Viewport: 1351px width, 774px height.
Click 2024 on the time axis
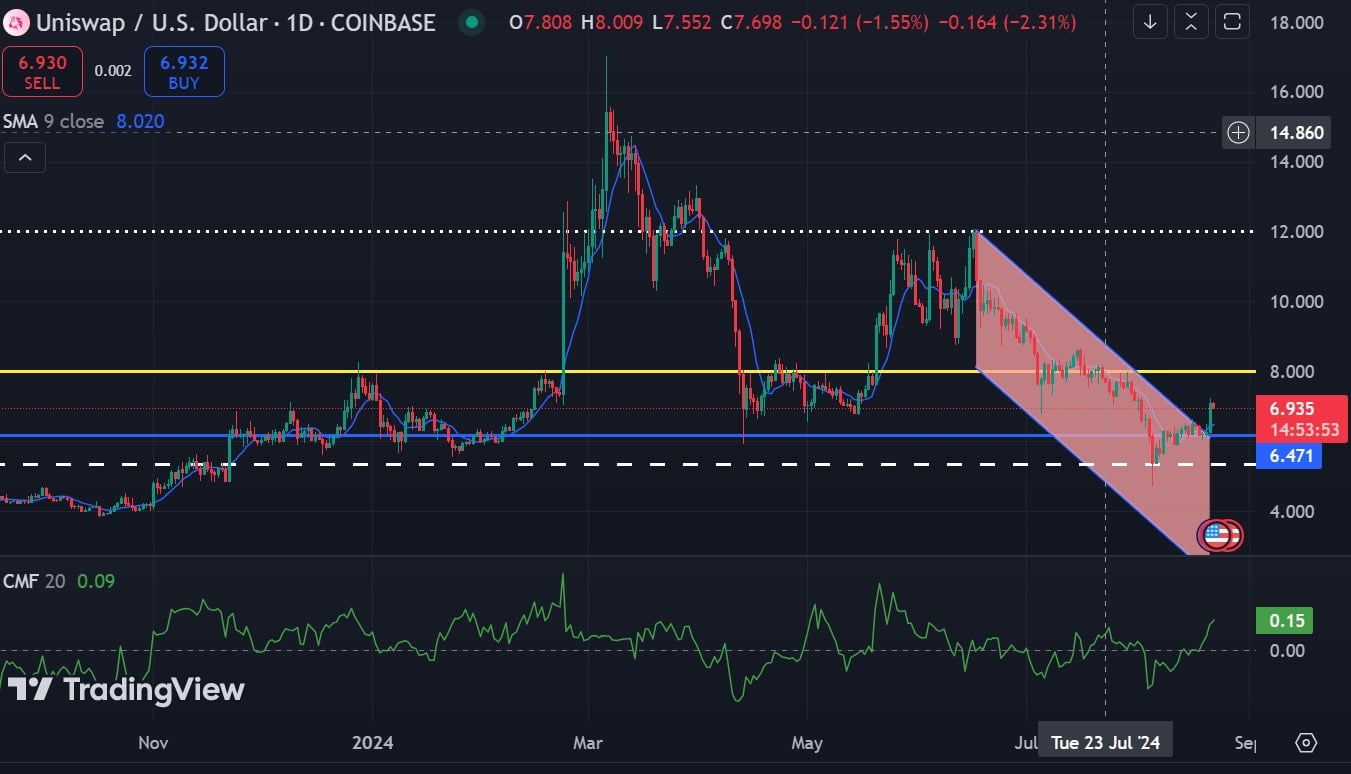[373, 743]
